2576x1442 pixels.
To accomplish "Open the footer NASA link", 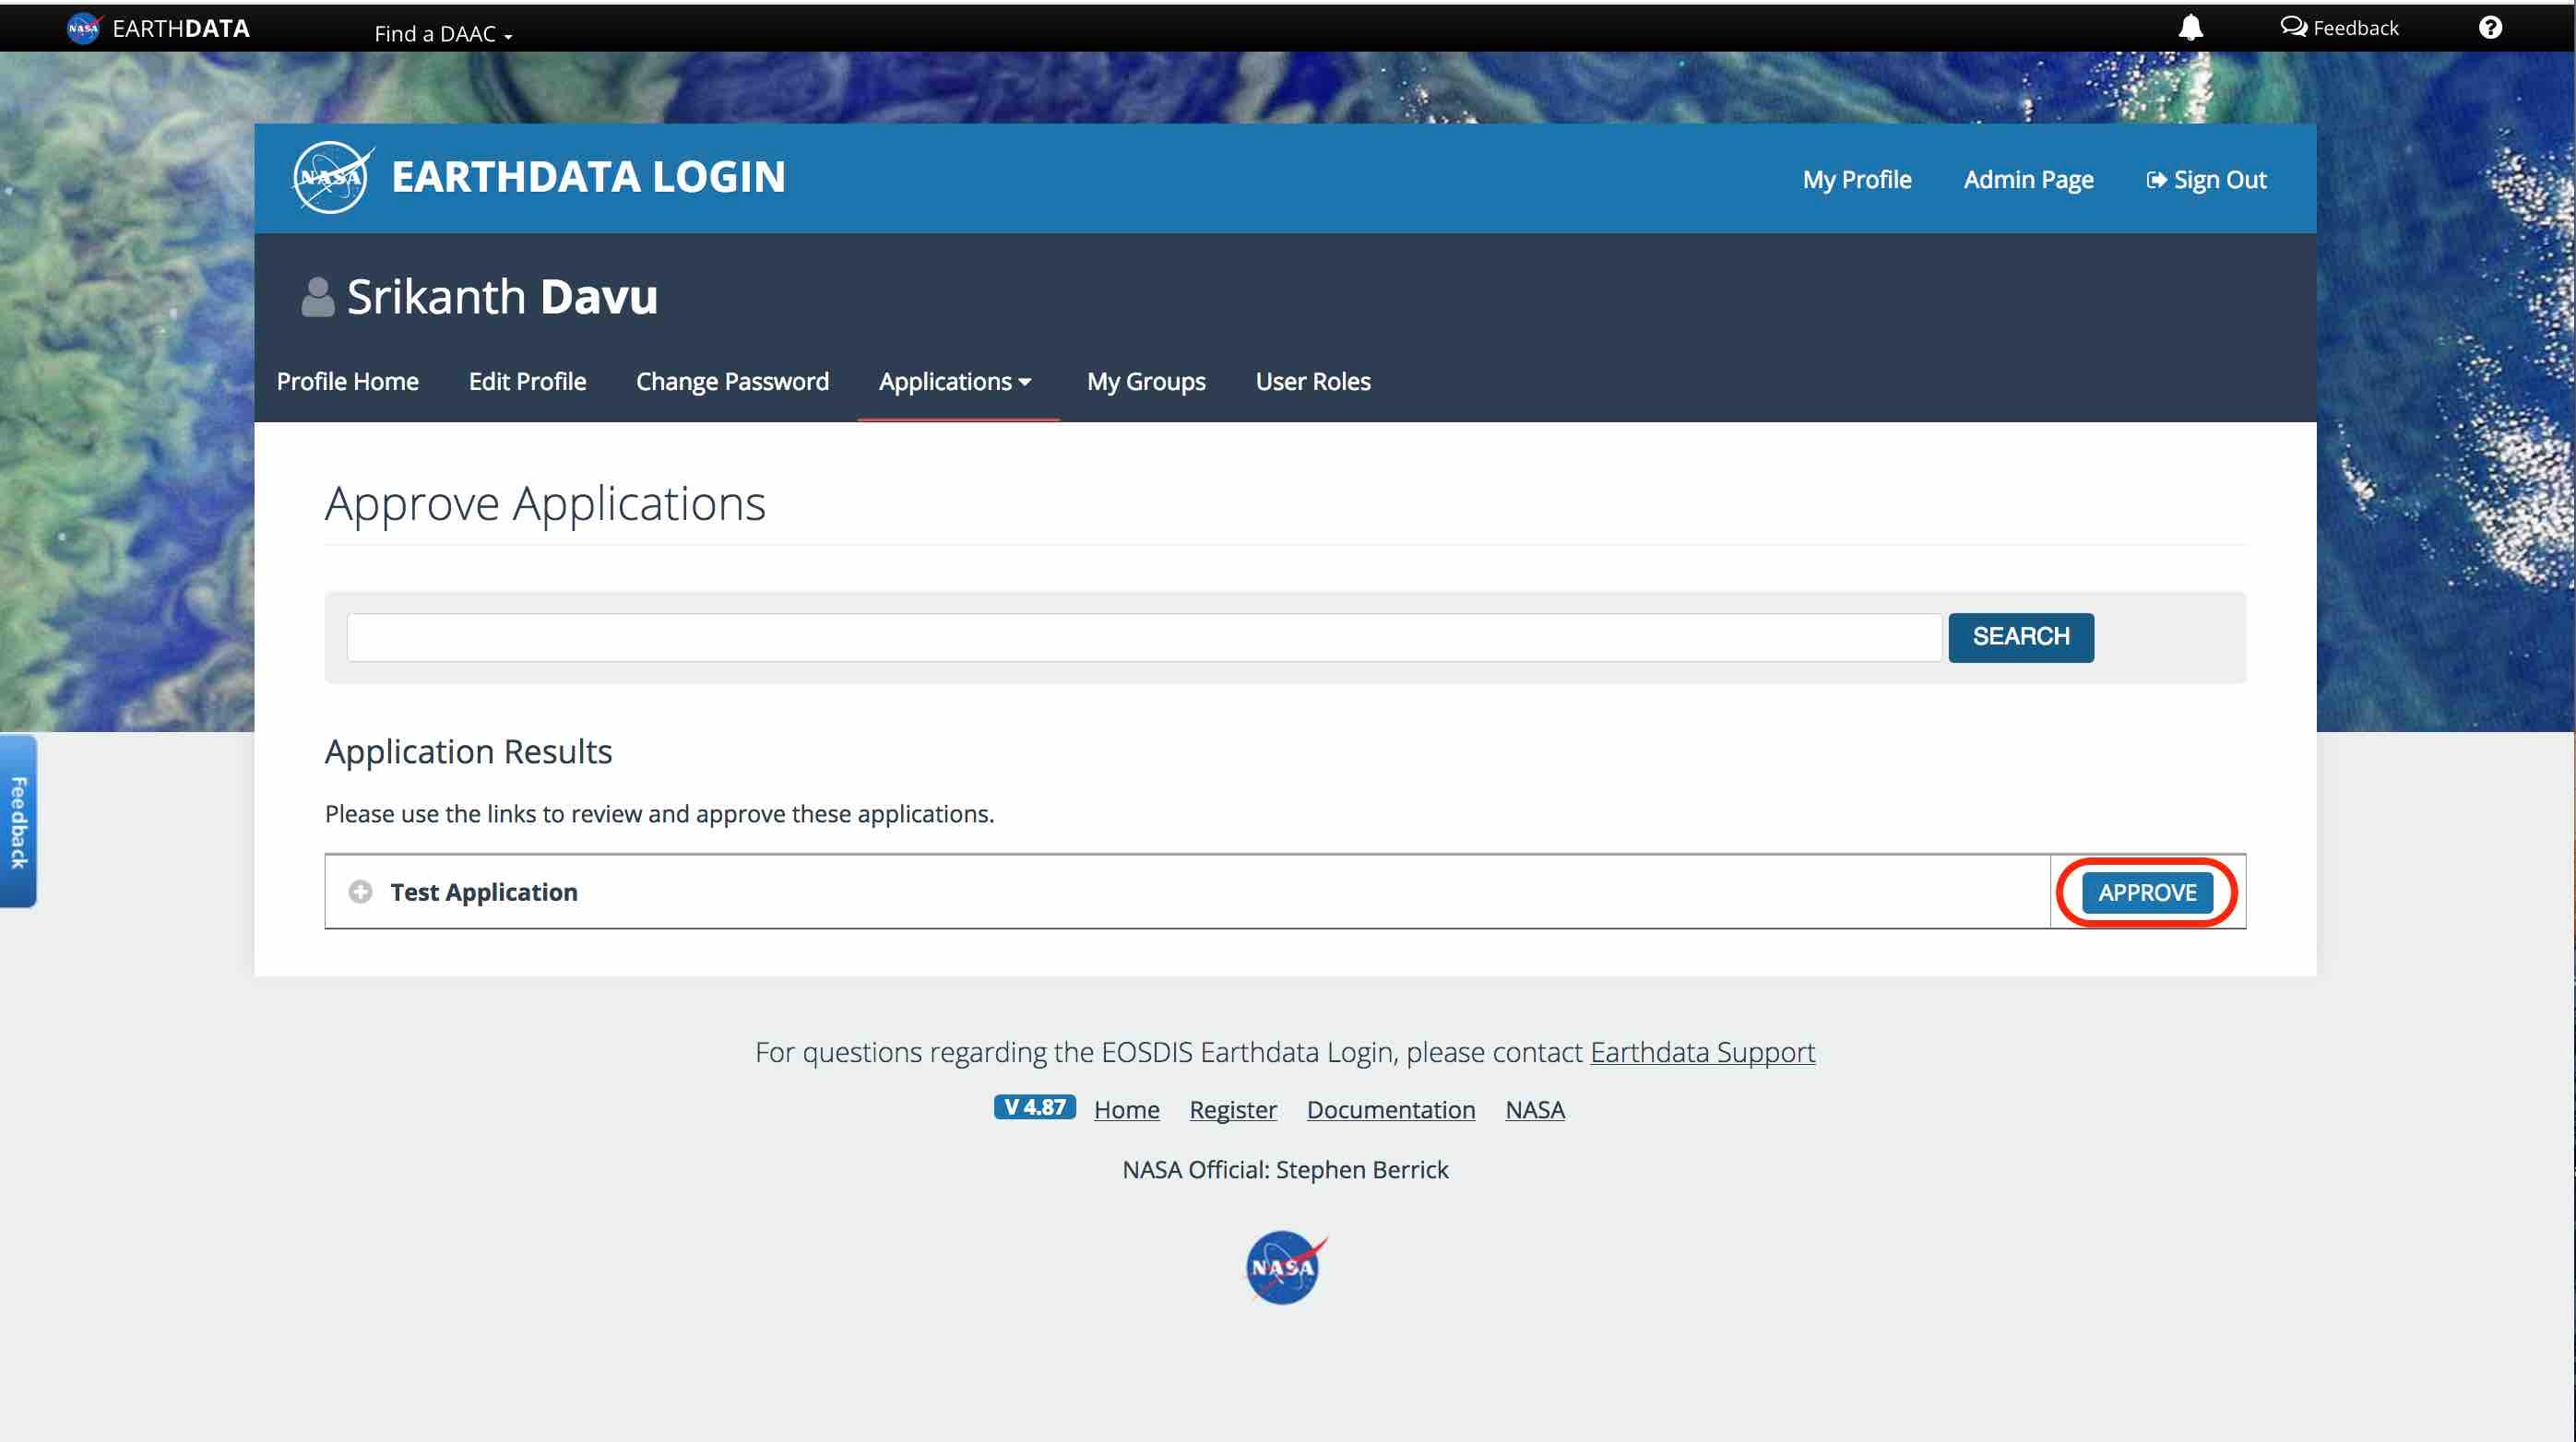I will [1535, 1109].
